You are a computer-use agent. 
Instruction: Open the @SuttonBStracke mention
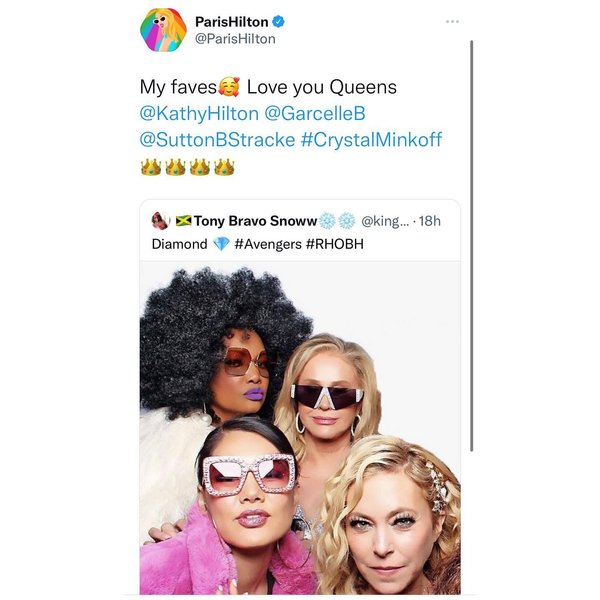point(217,140)
